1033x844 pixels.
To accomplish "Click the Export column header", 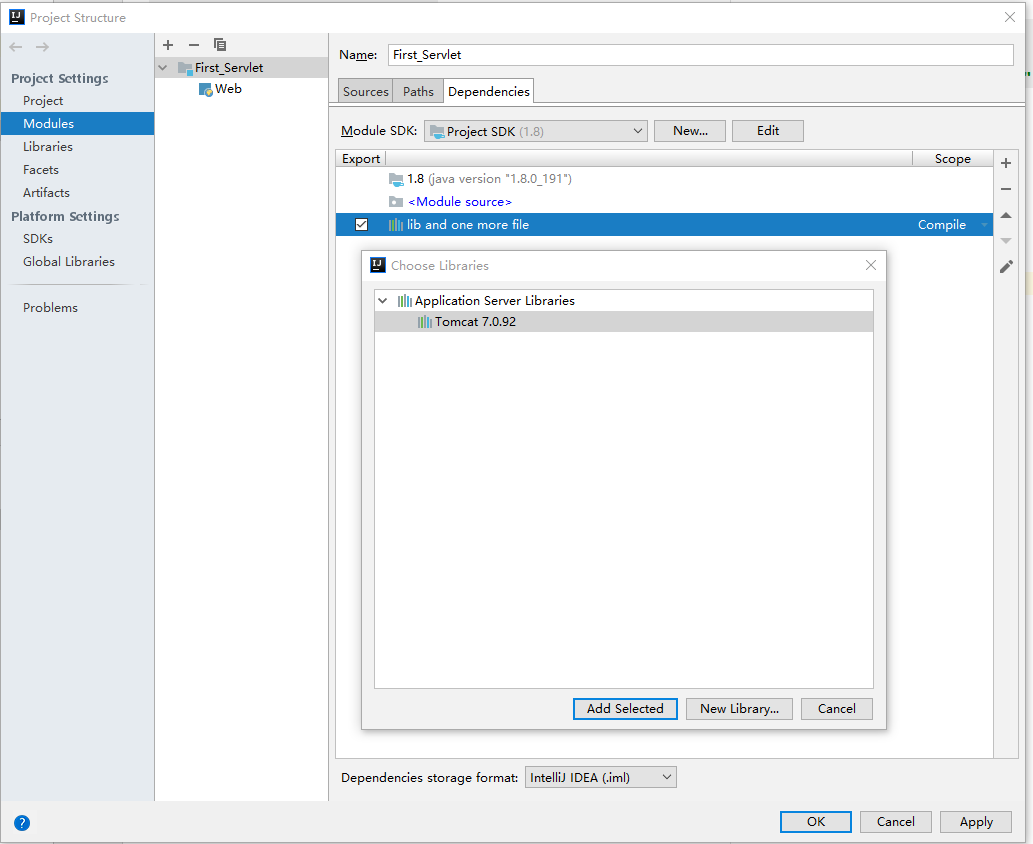I will 360,159.
